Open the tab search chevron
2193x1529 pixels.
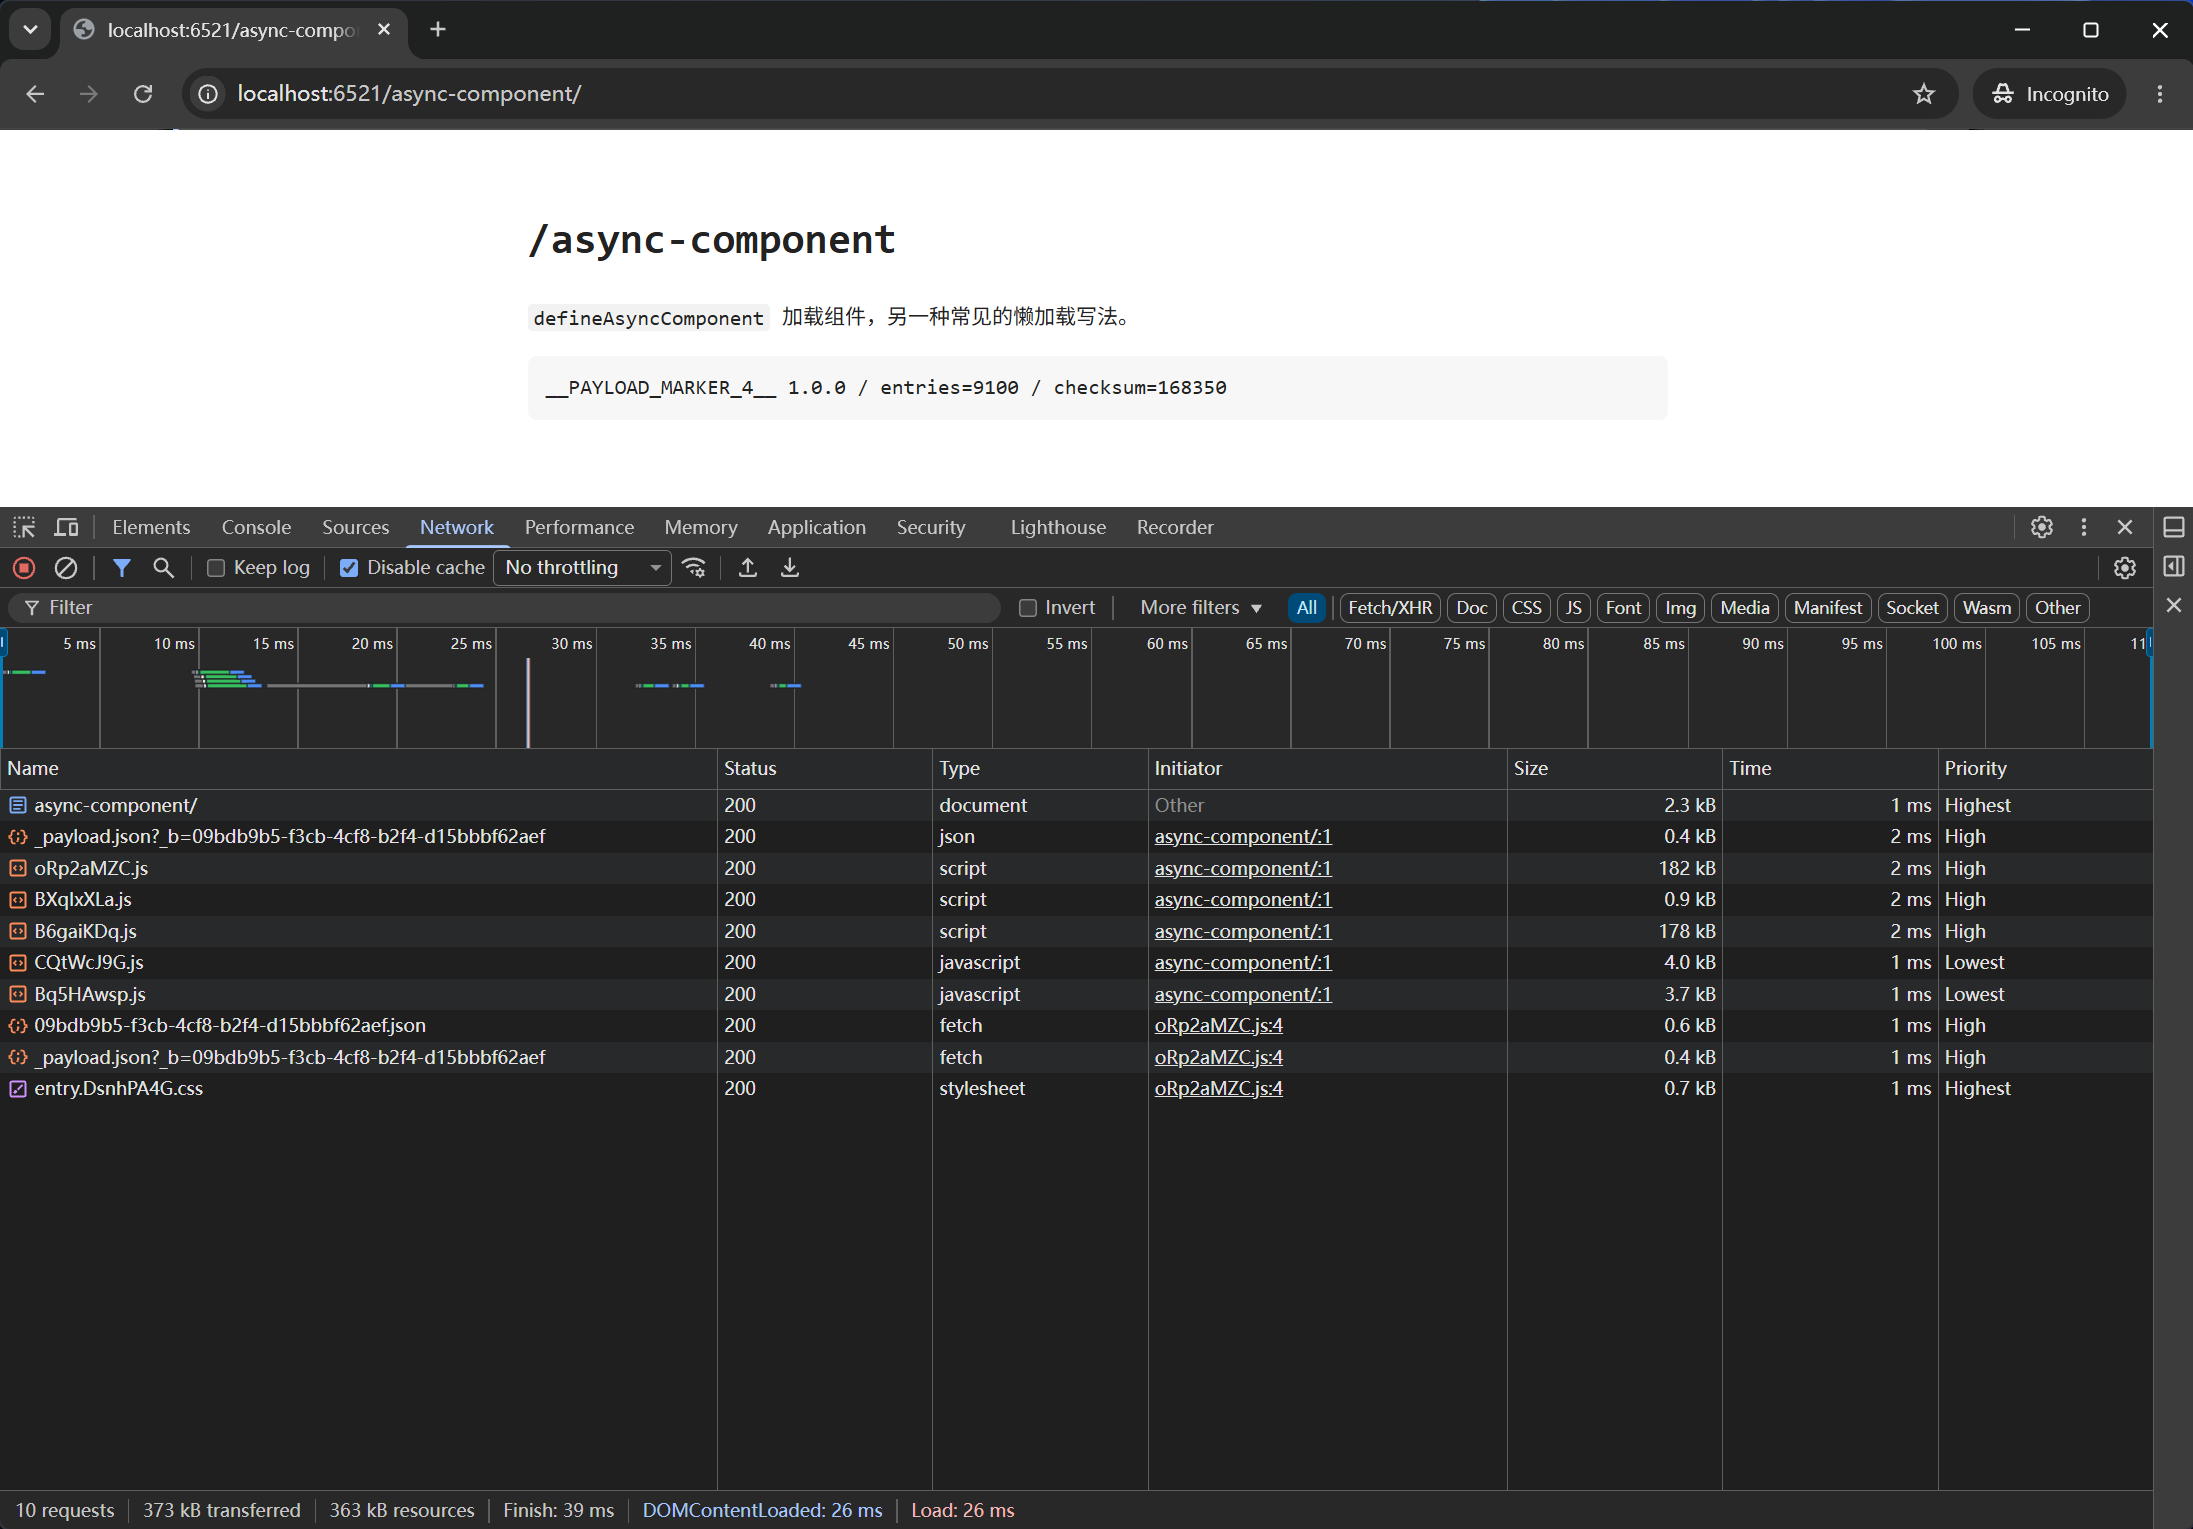click(x=30, y=30)
